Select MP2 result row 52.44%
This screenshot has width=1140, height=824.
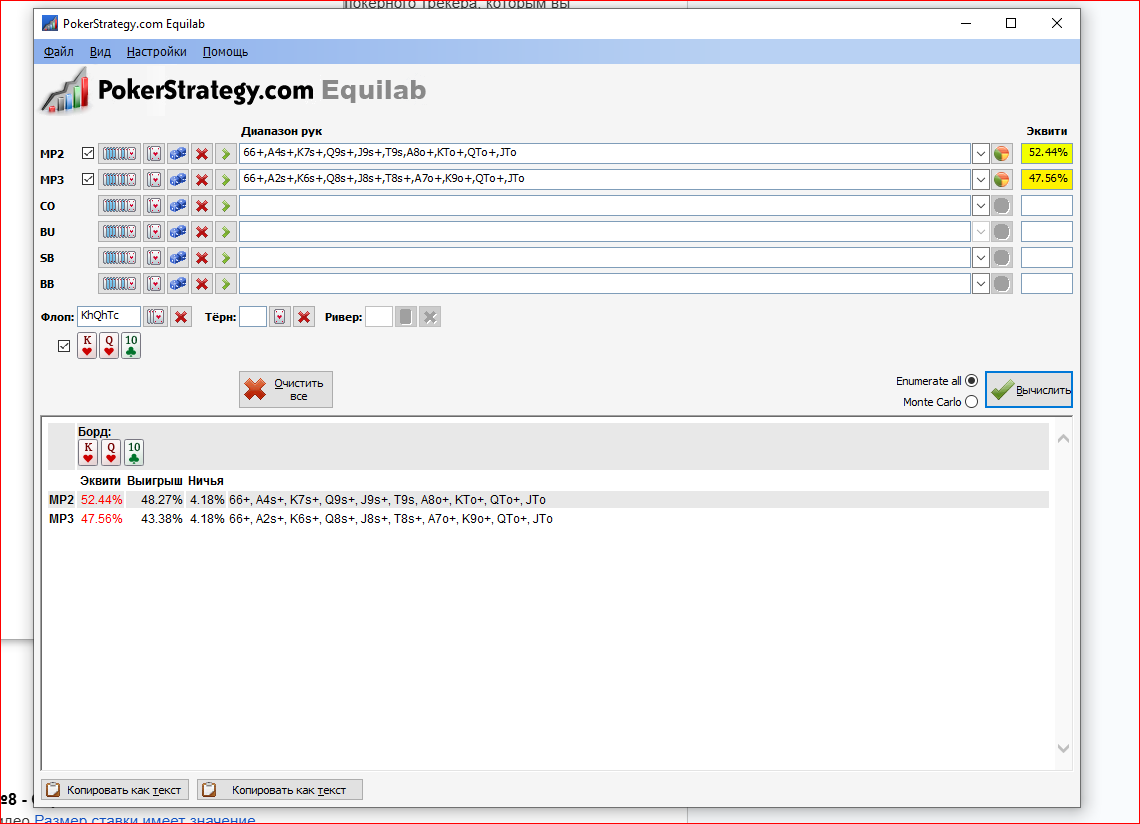(x=548, y=500)
